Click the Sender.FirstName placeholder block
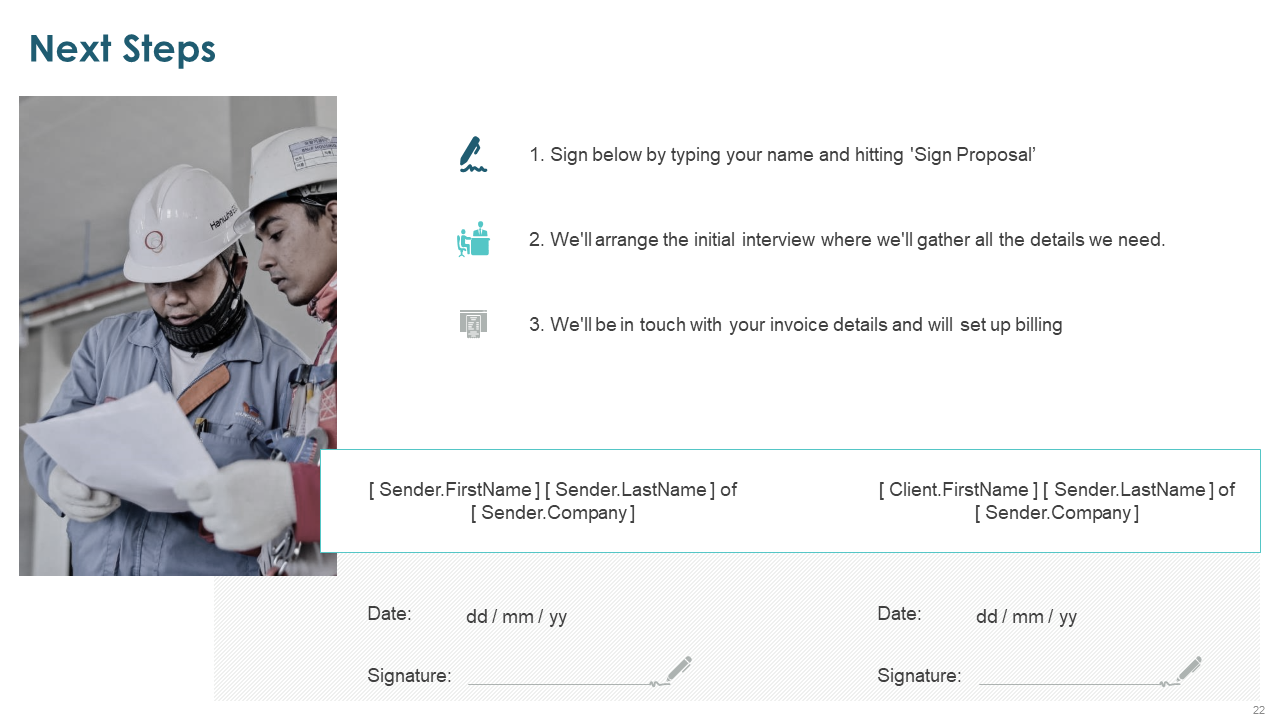The image size is (1280, 720). click(553, 501)
